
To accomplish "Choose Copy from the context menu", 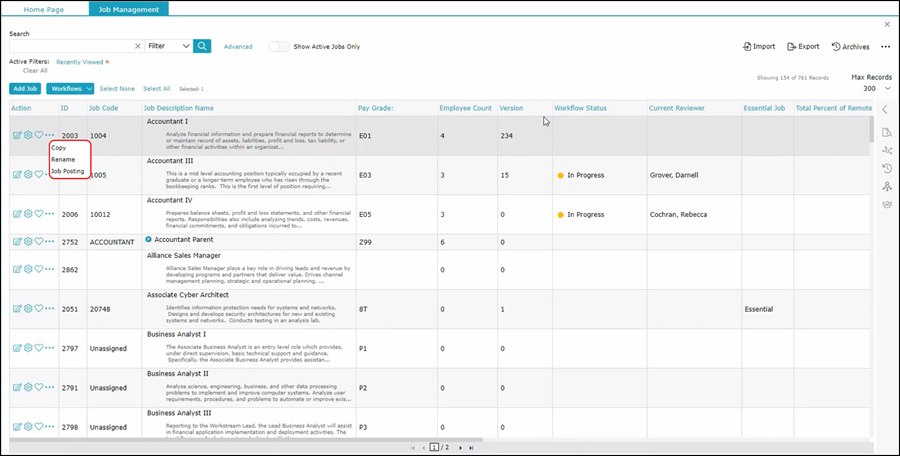I will (59, 147).
